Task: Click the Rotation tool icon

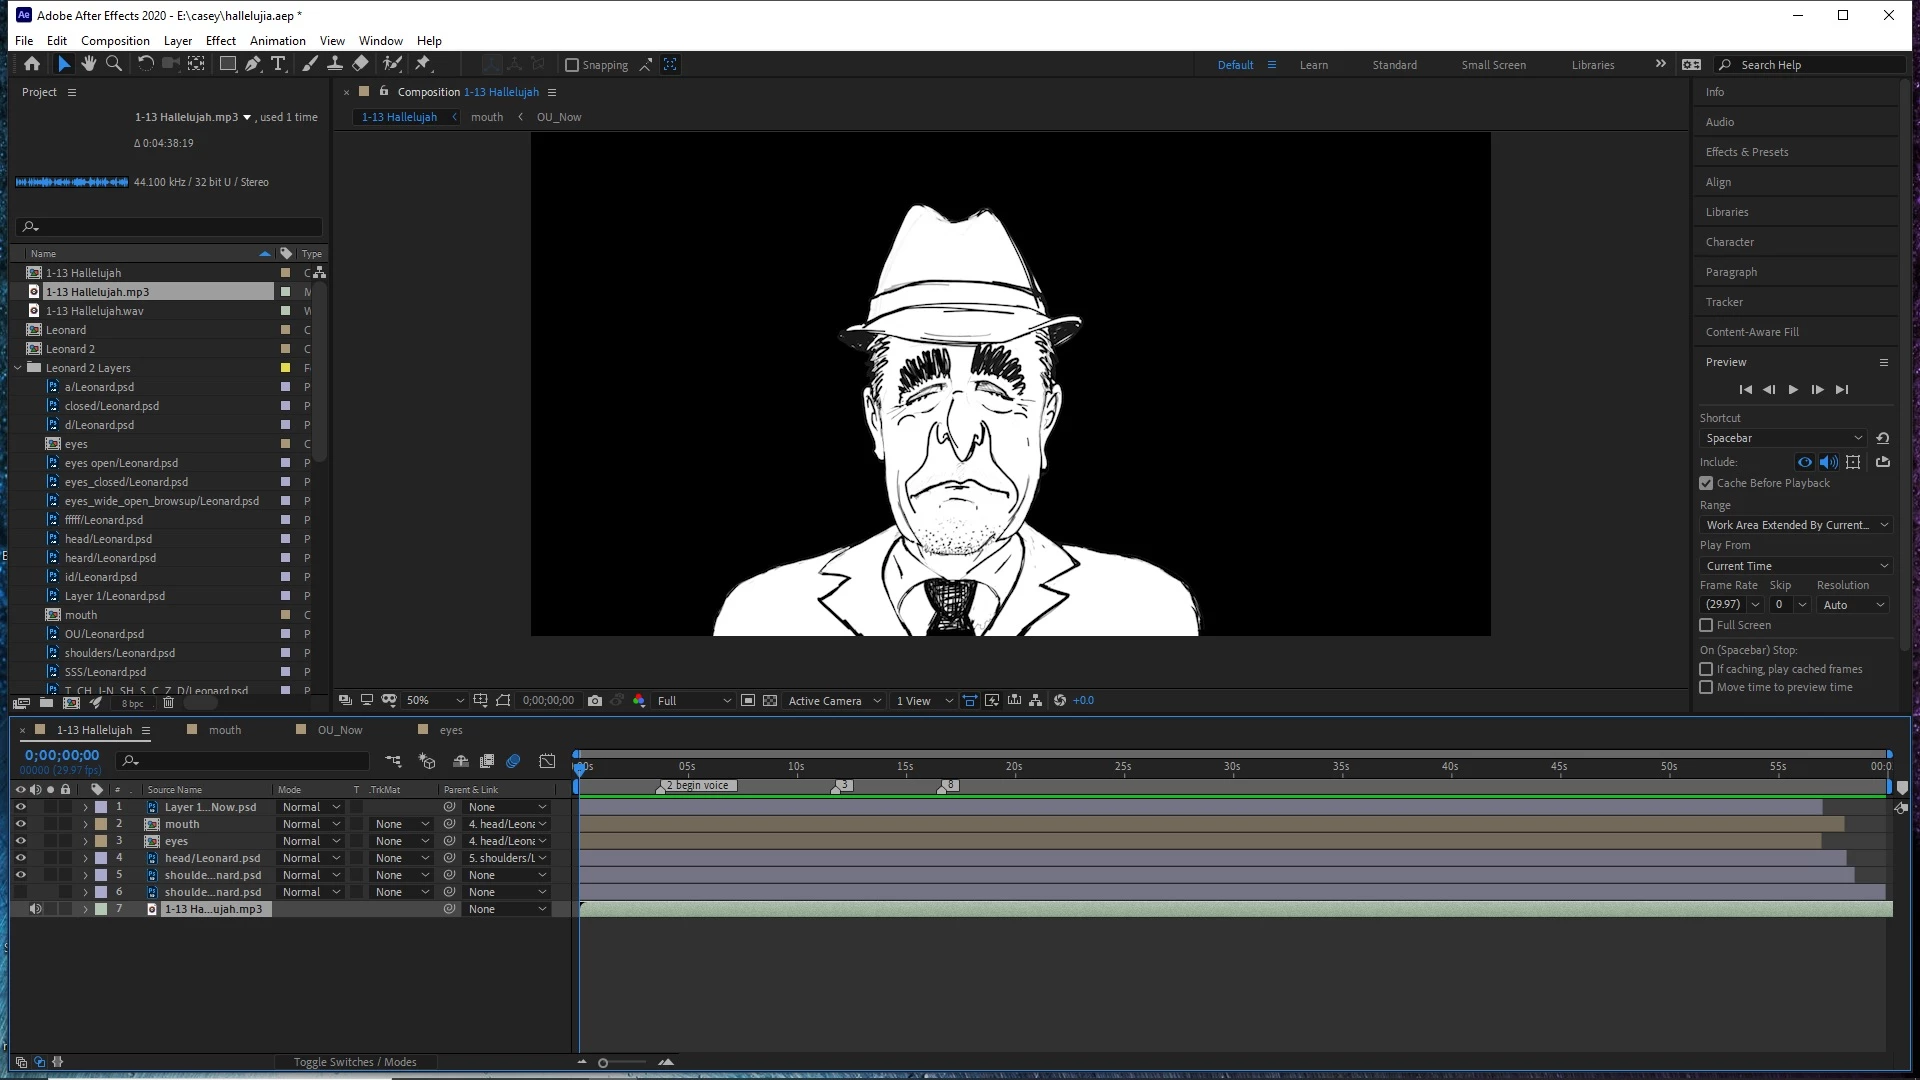Action: click(x=145, y=64)
